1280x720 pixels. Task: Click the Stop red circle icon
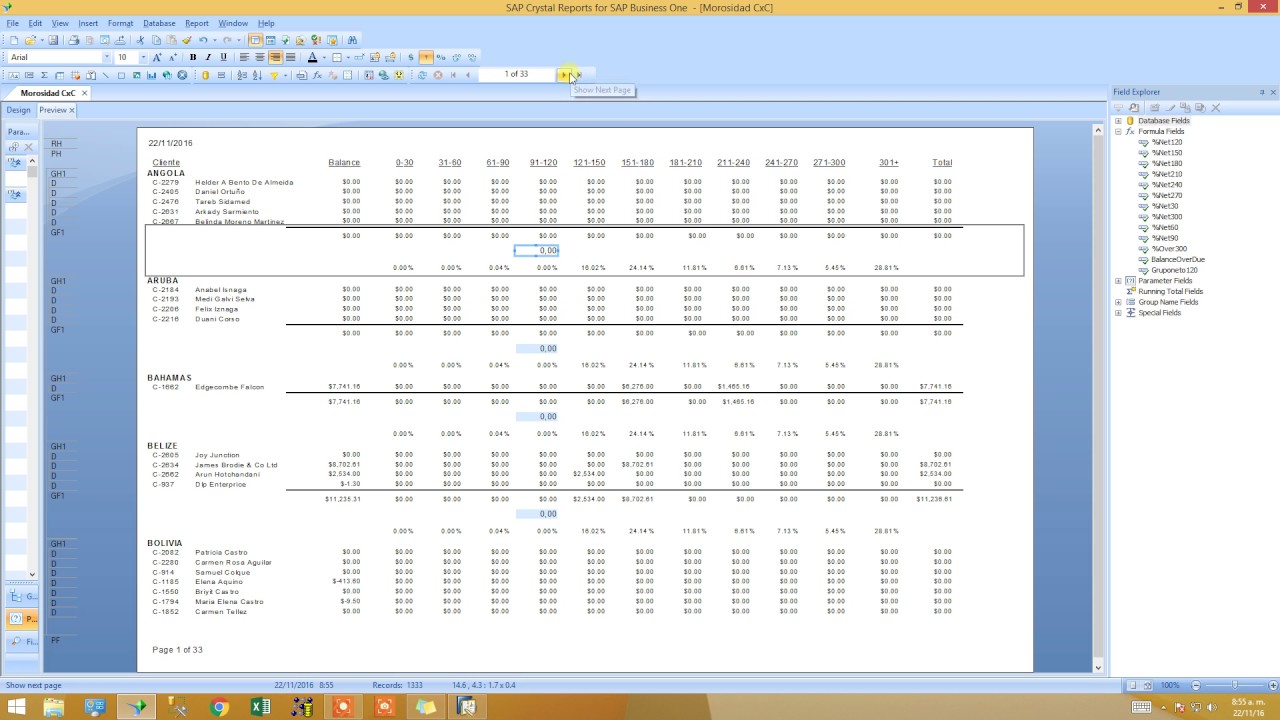(x=438, y=75)
